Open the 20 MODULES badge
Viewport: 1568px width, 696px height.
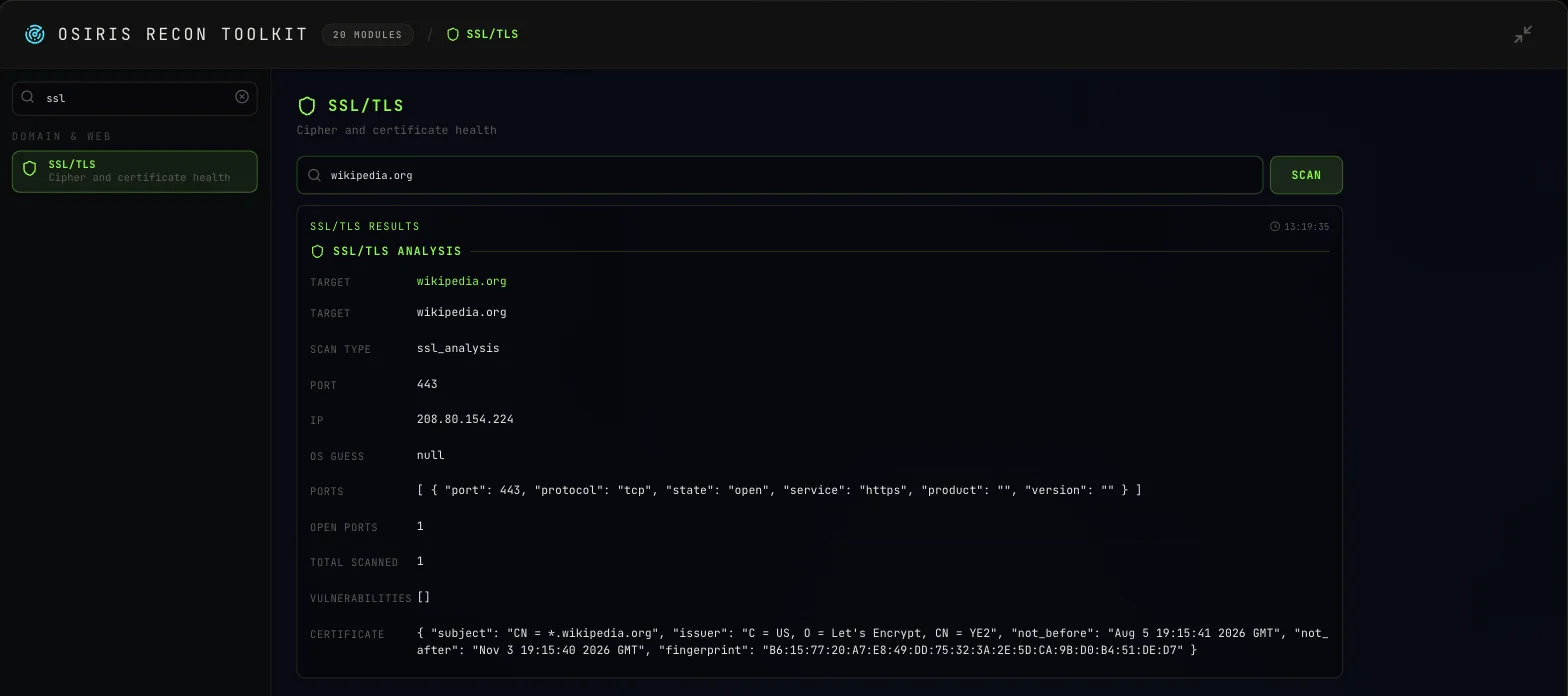368,34
